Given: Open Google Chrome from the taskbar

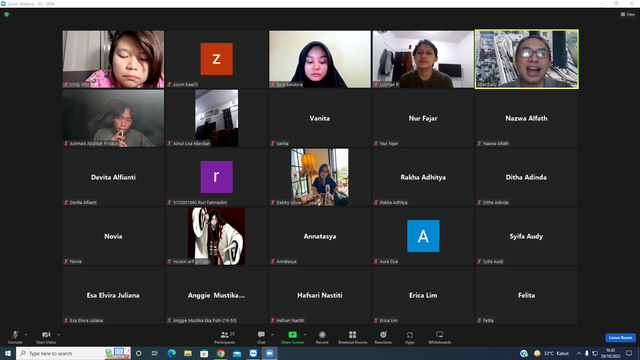Looking at the screenshot, I should click(x=220, y=353).
